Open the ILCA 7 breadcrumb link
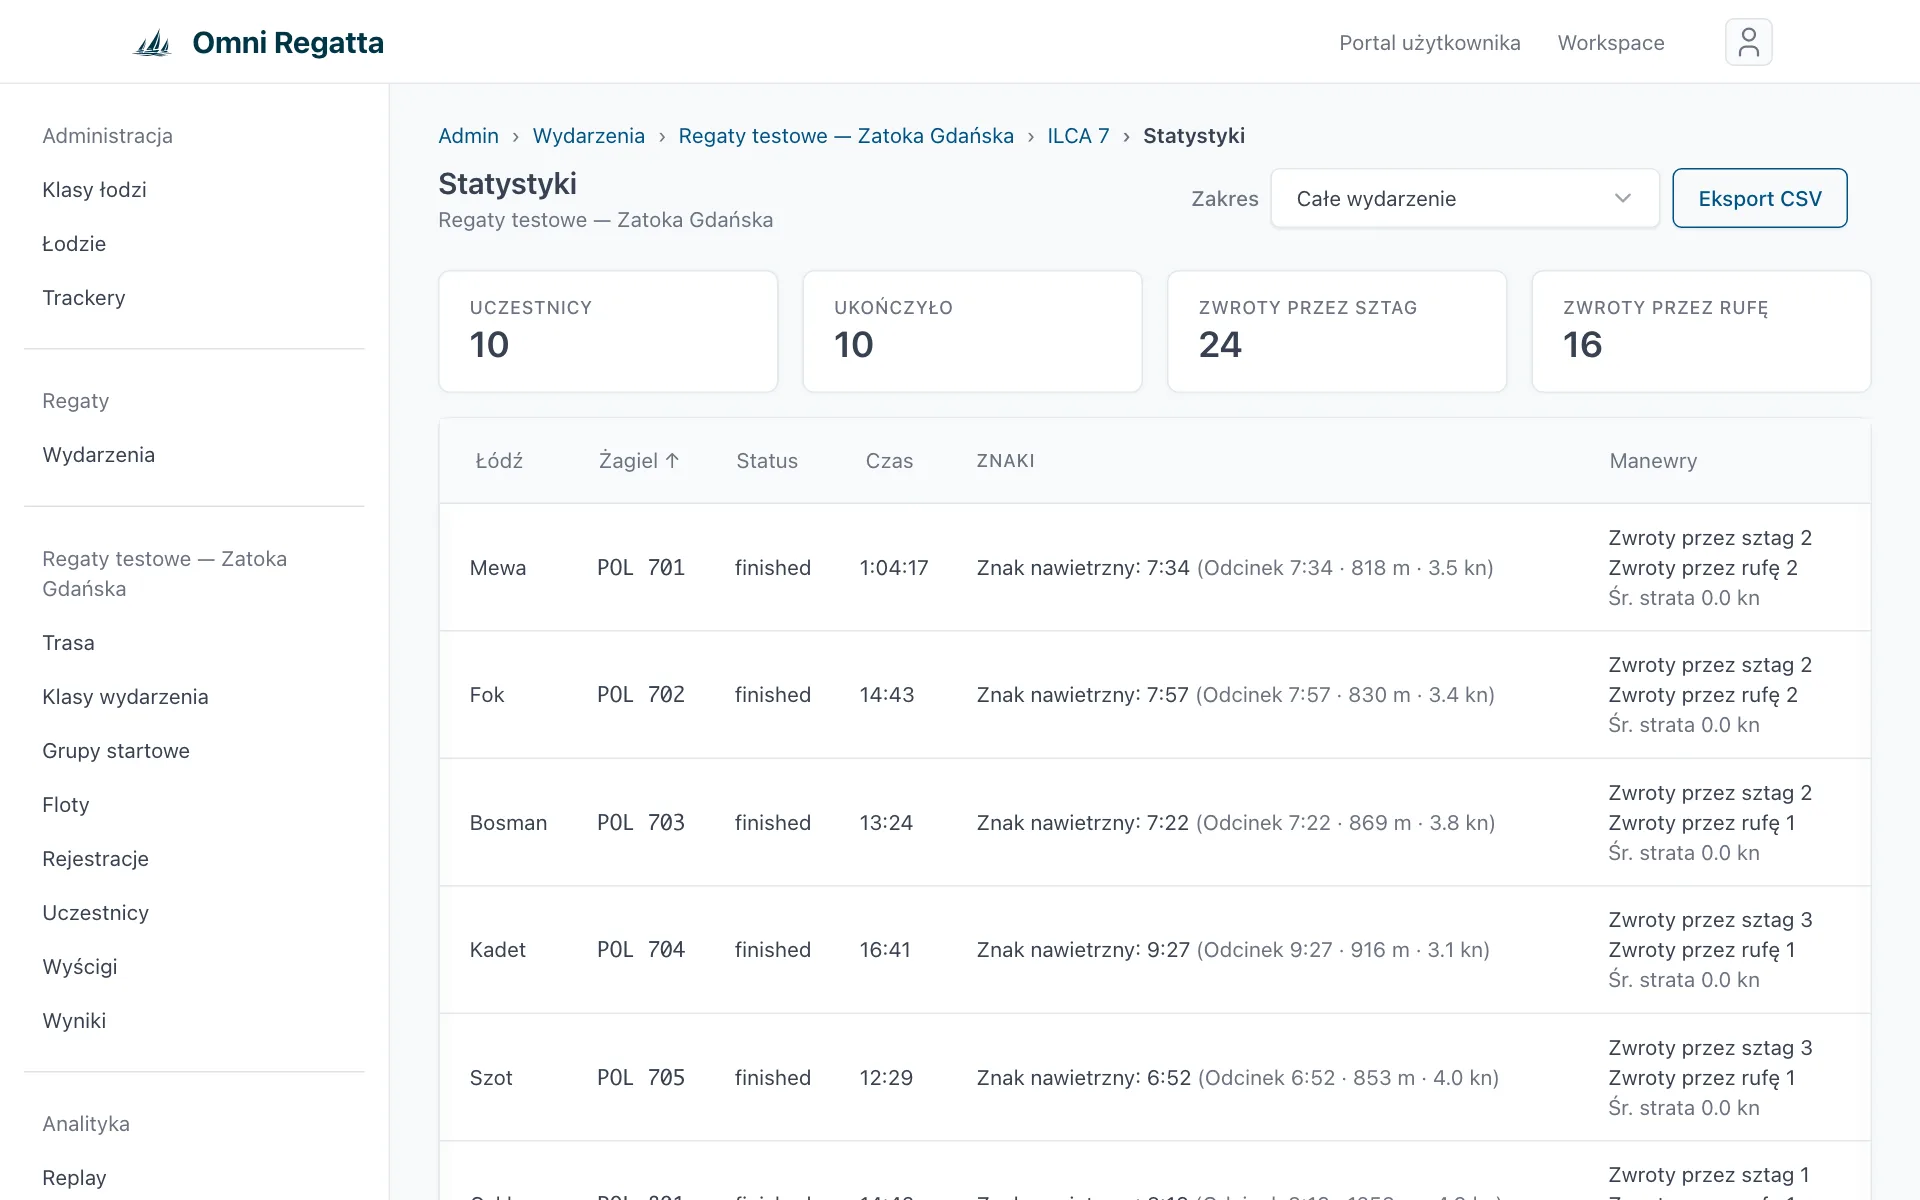The width and height of the screenshot is (1920, 1200). pos(1078,136)
